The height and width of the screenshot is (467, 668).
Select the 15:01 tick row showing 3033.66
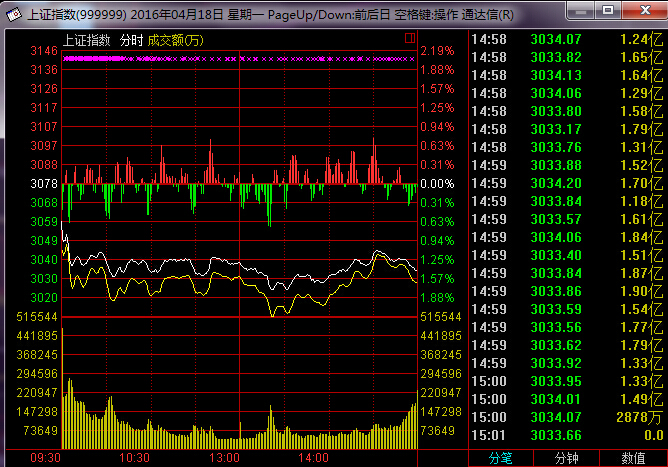click(x=567, y=435)
